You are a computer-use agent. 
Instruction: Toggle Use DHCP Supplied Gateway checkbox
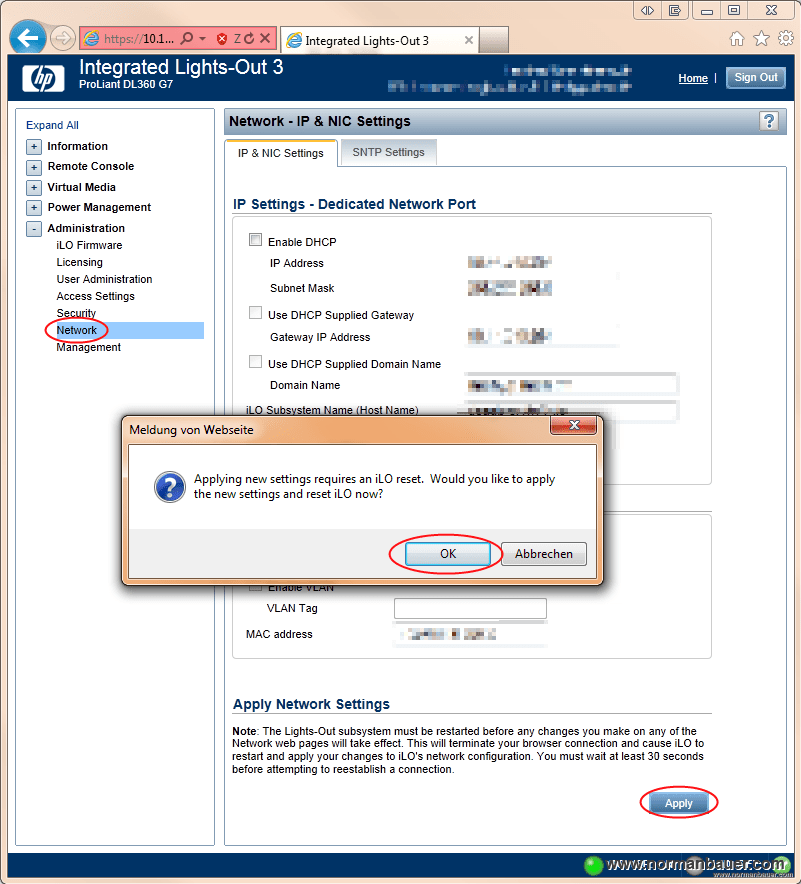255,313
